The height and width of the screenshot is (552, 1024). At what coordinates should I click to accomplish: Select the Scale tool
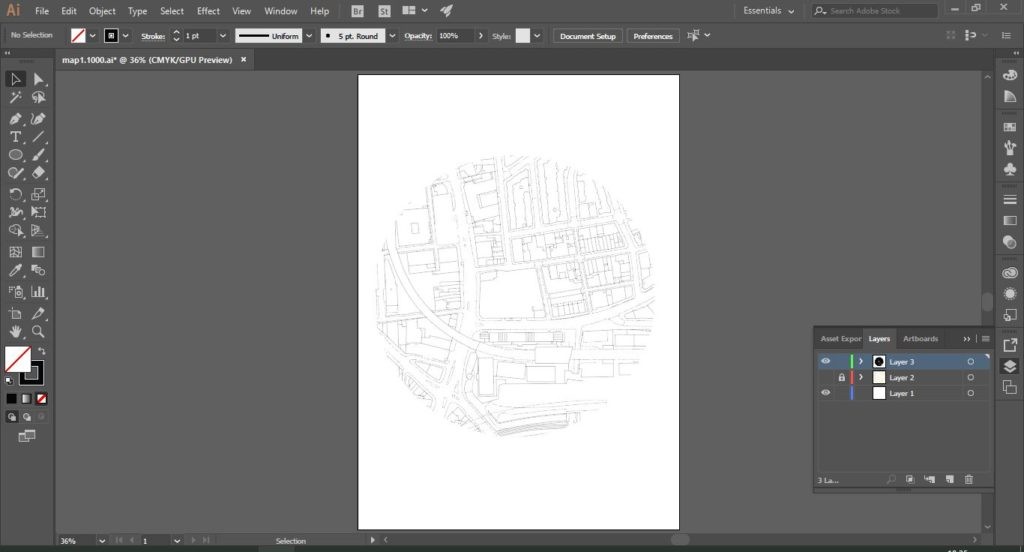tap(39, 194)
